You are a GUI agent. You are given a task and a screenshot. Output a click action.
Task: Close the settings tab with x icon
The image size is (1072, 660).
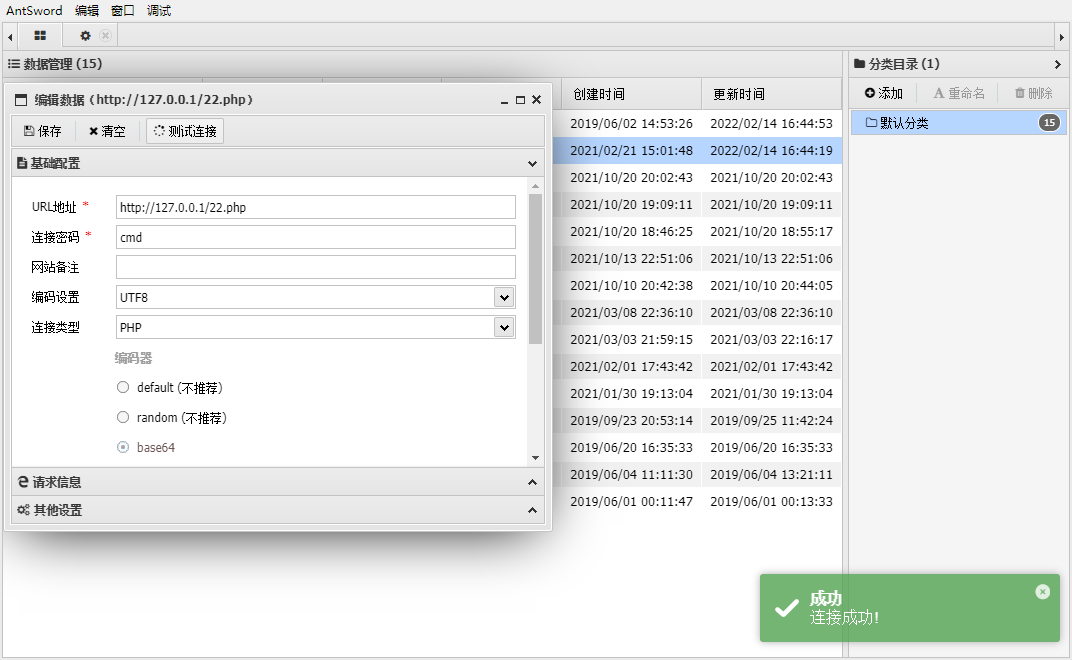[x=105, y=36]
